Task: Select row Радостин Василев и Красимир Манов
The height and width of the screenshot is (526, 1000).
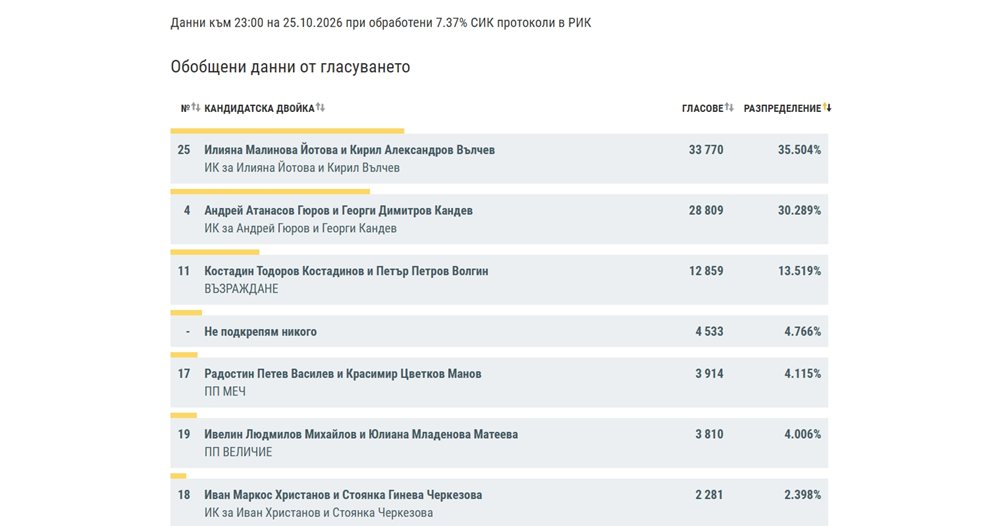Action: pos(499,383)
